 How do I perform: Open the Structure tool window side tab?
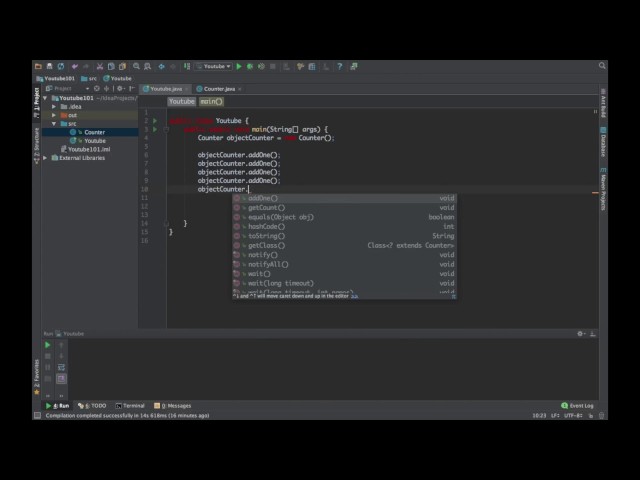tap(37, 146)
